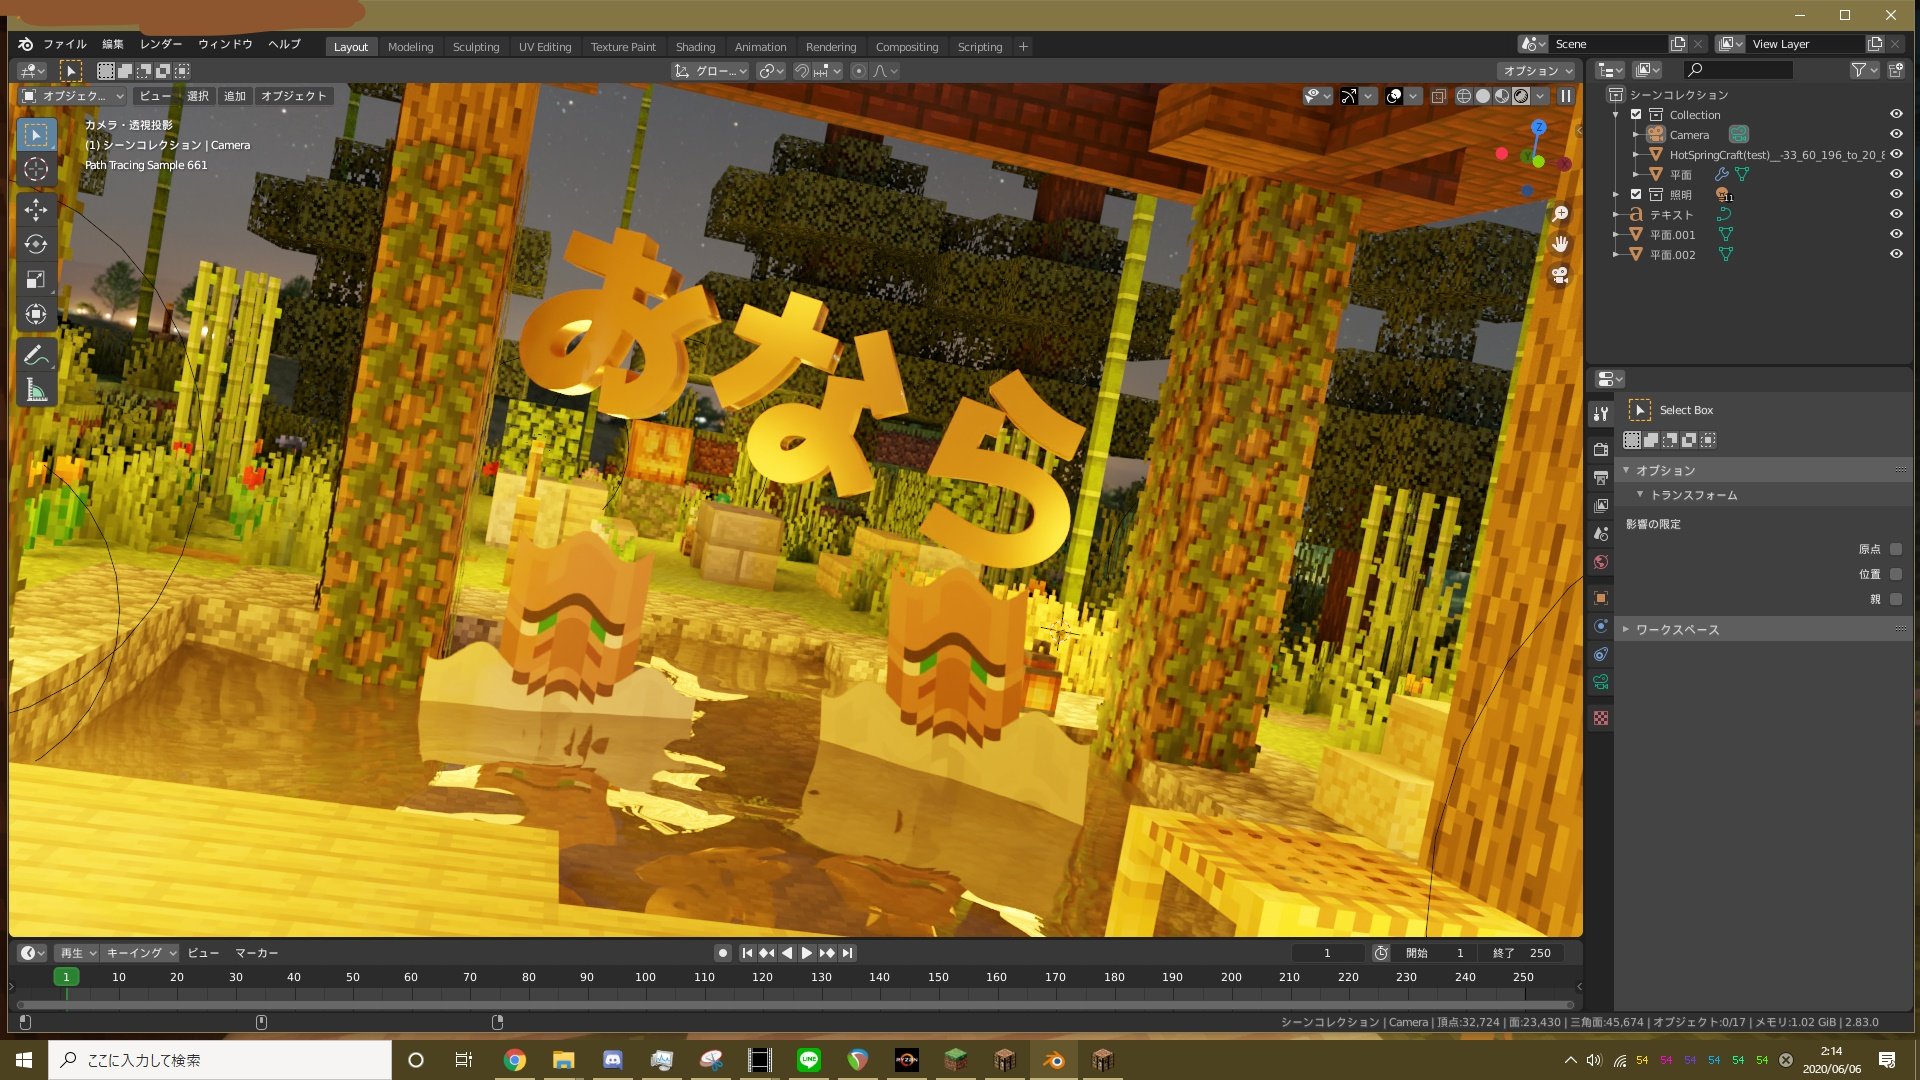
Task: Expand the ワークスペース panel
Action: click(1677, 629)
